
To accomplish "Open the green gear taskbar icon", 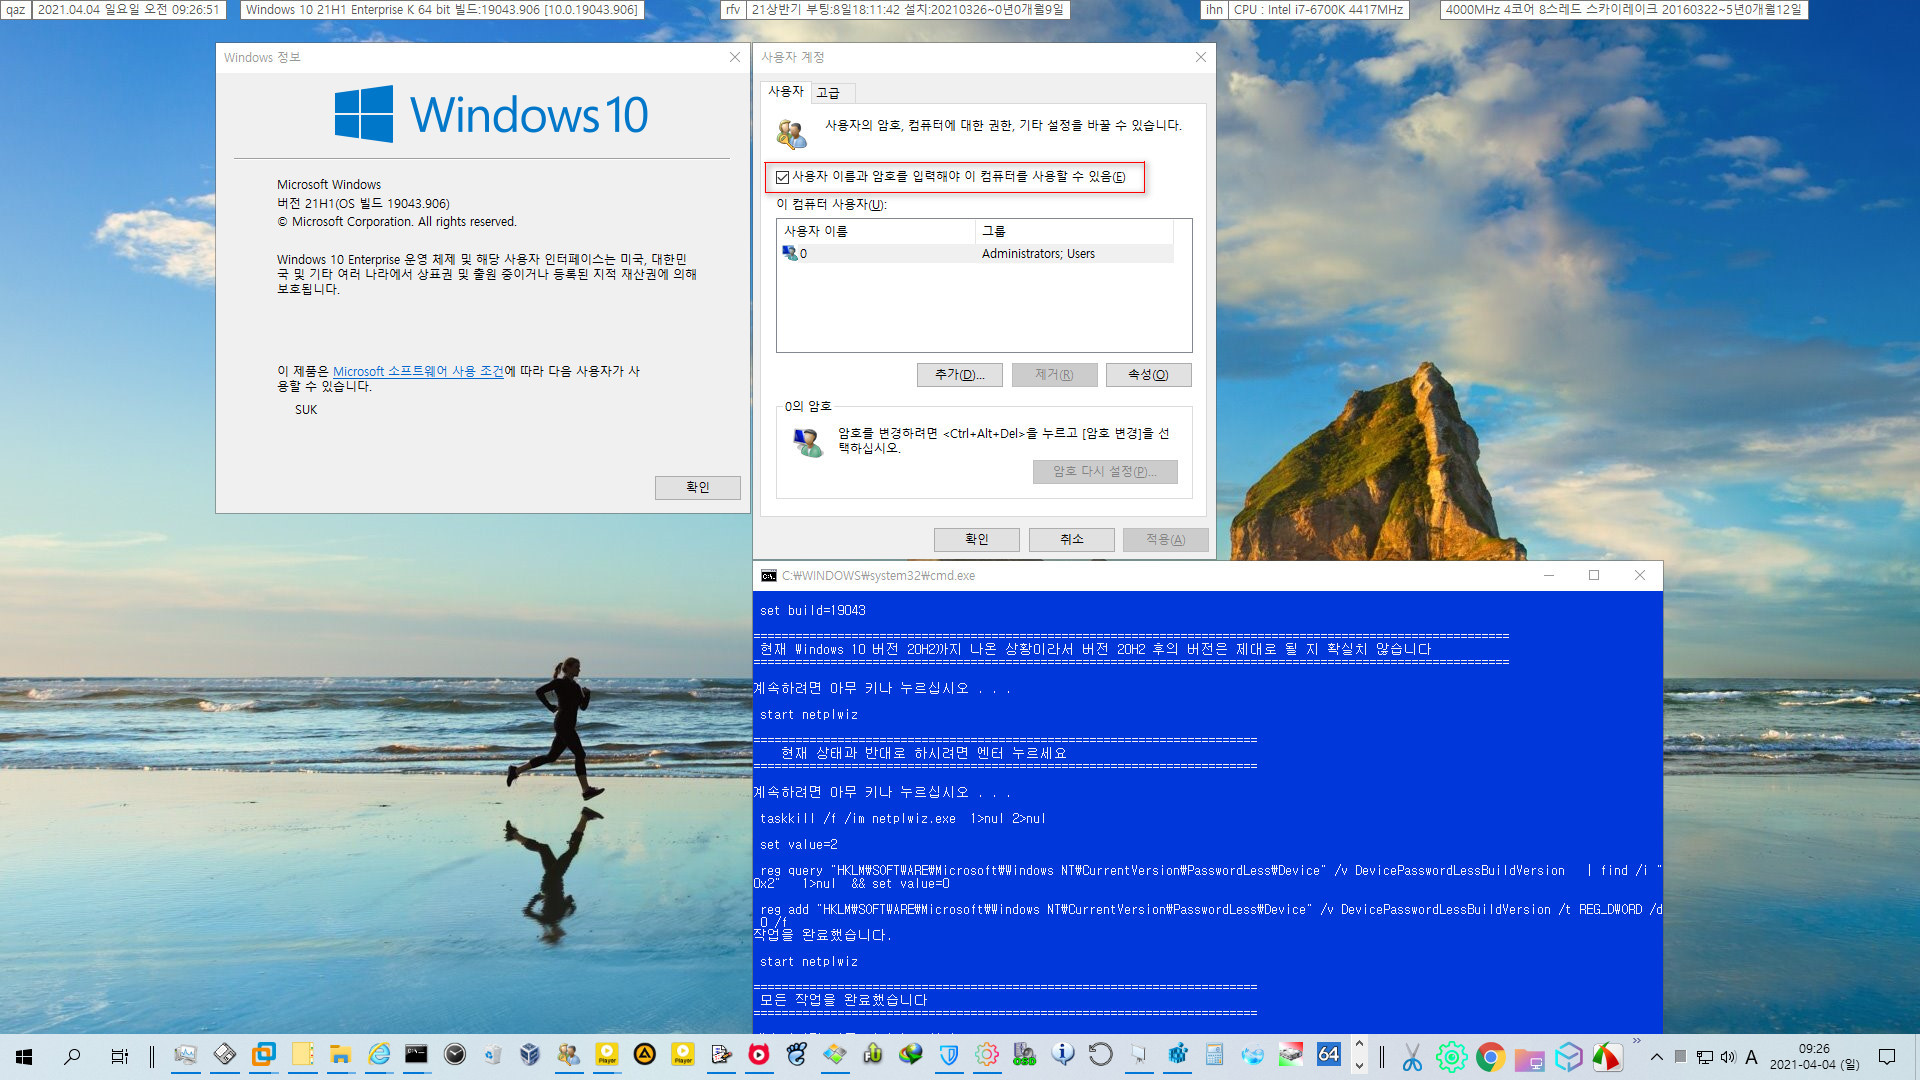I will [1451, 1056].
